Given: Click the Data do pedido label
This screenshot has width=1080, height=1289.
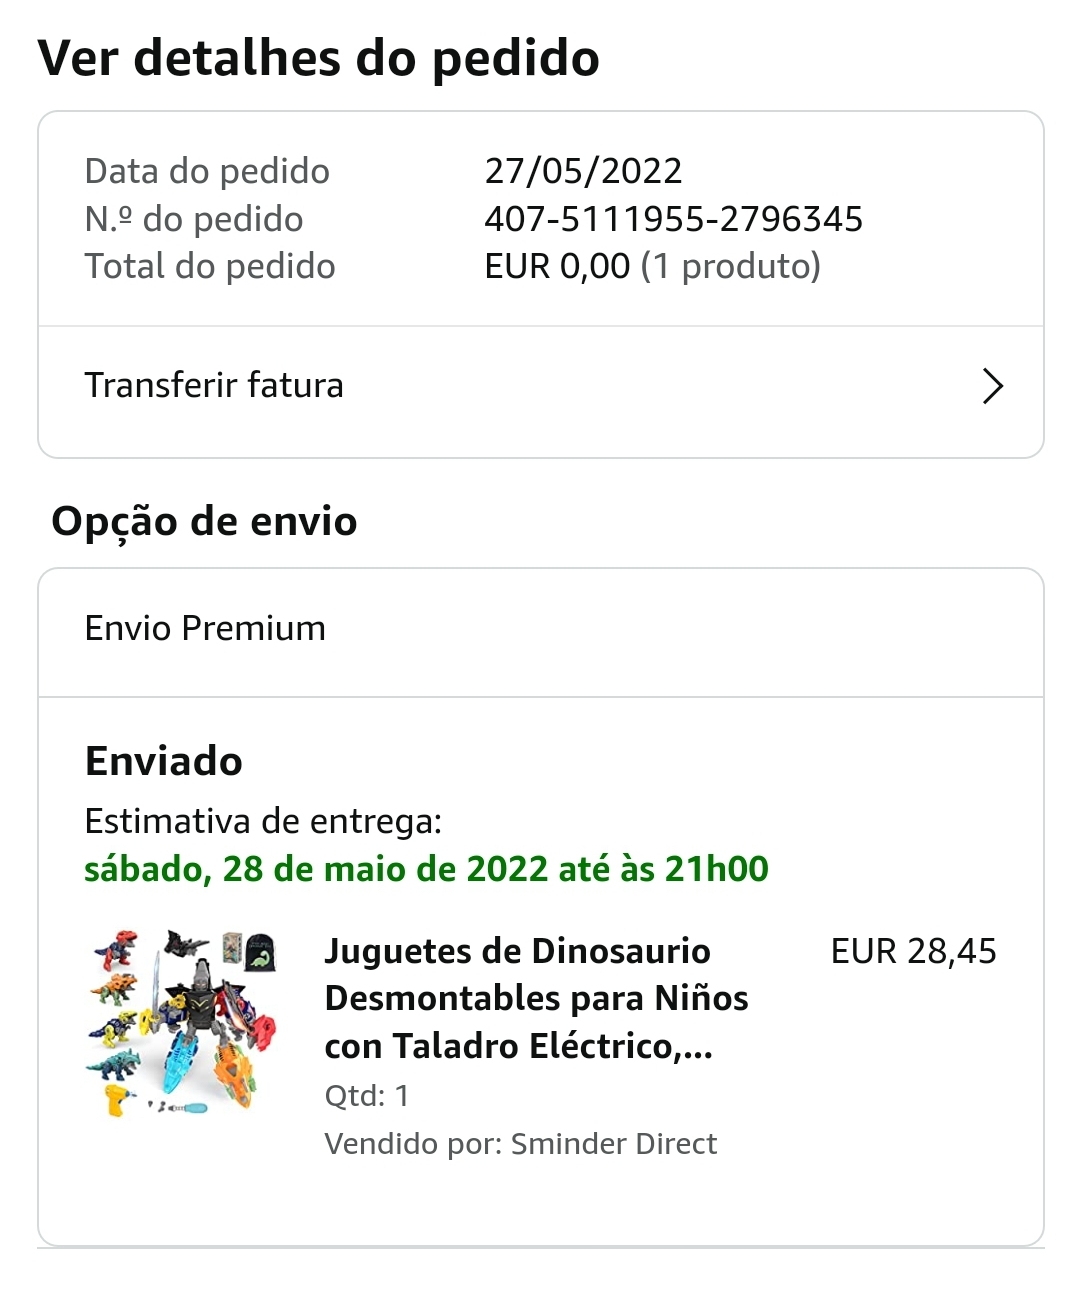Looking at the screenshot, I should 207,171.
